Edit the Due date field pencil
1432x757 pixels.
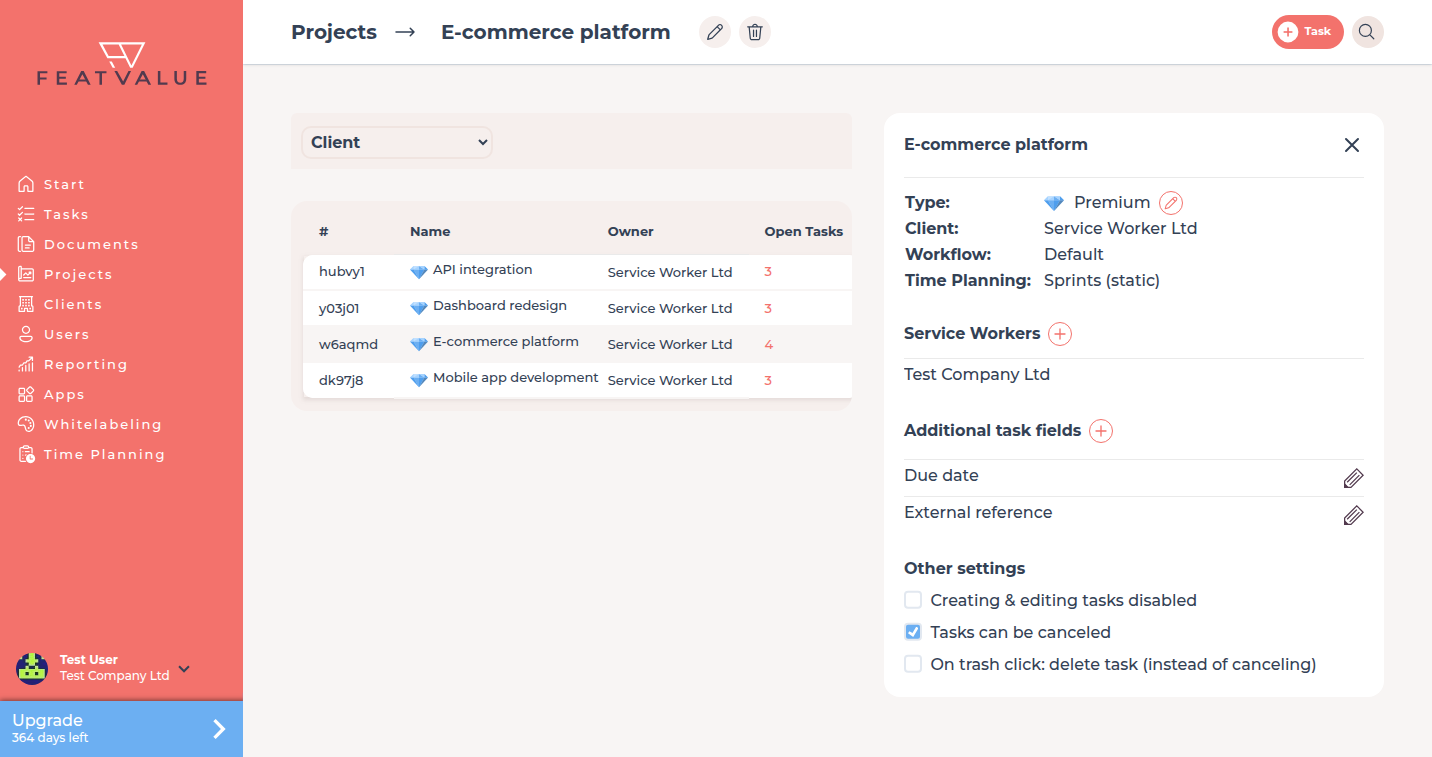pos(1353,478)
